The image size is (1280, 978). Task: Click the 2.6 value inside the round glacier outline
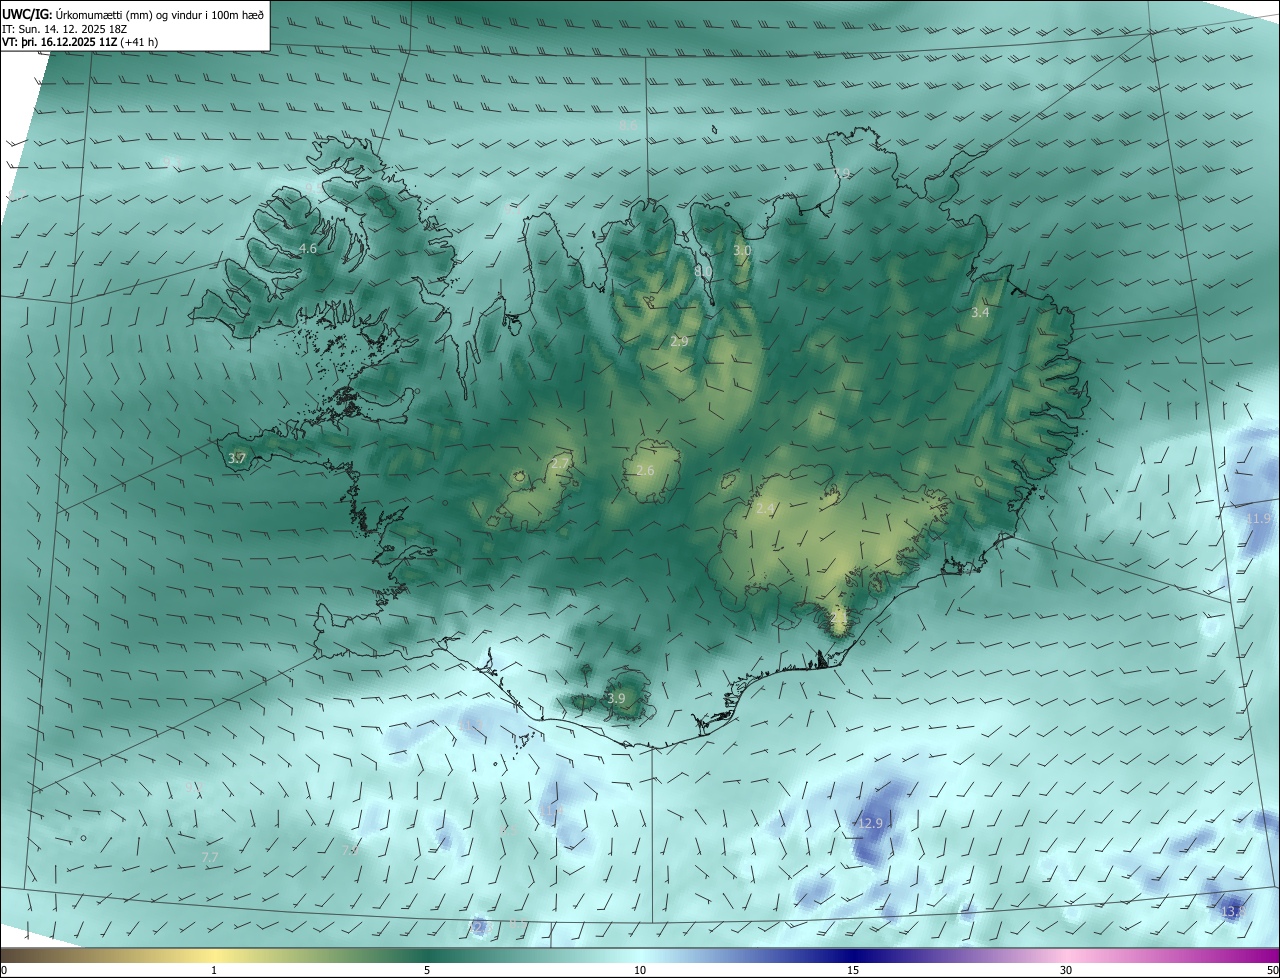(645, 471)
